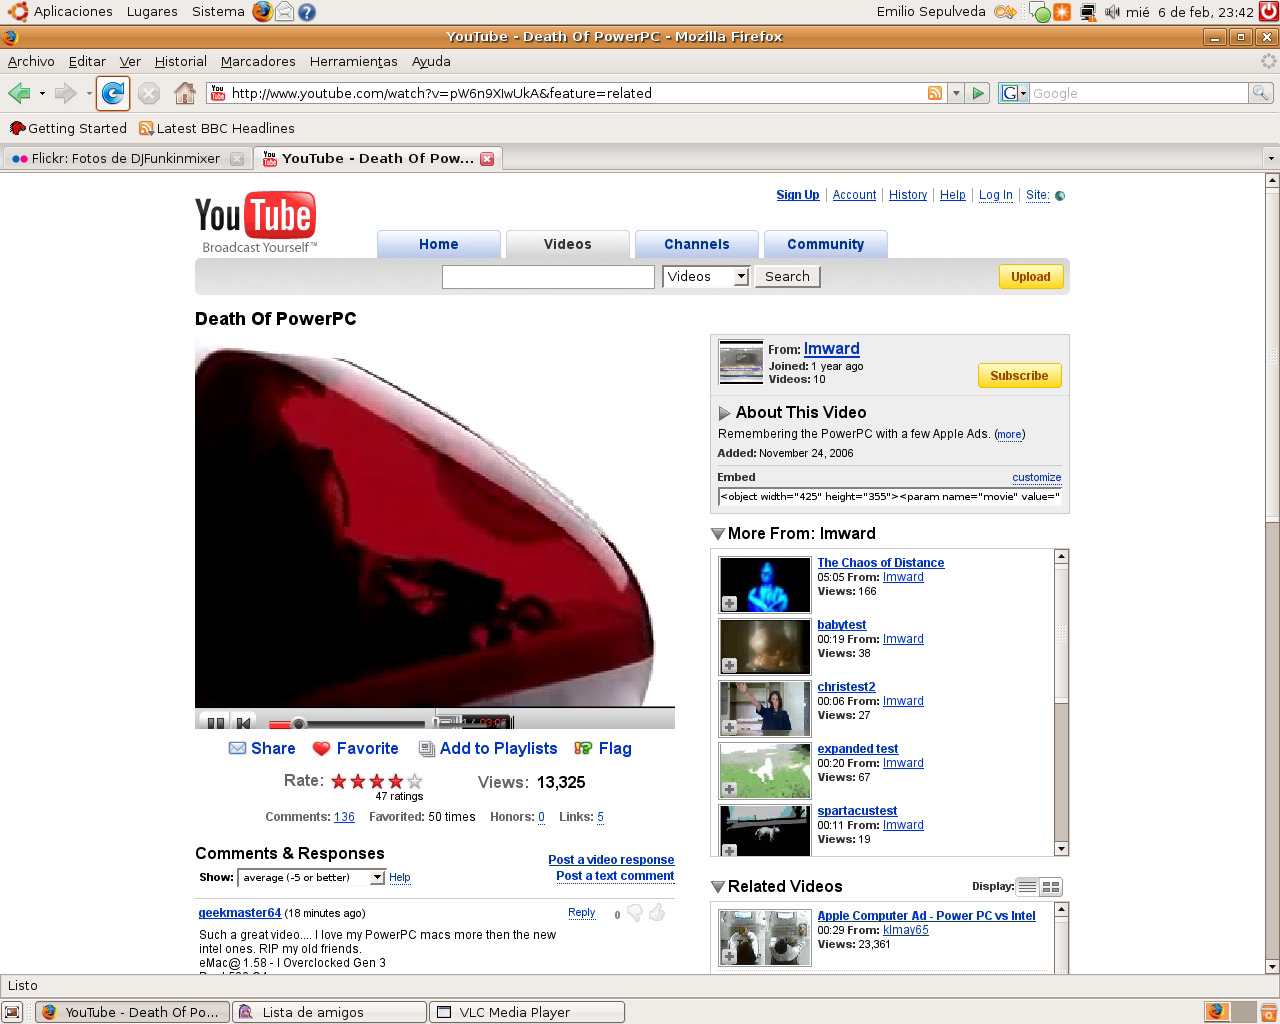Click the Subscribe button
Screen dimensions: 1280x1024
point(1019,376)
